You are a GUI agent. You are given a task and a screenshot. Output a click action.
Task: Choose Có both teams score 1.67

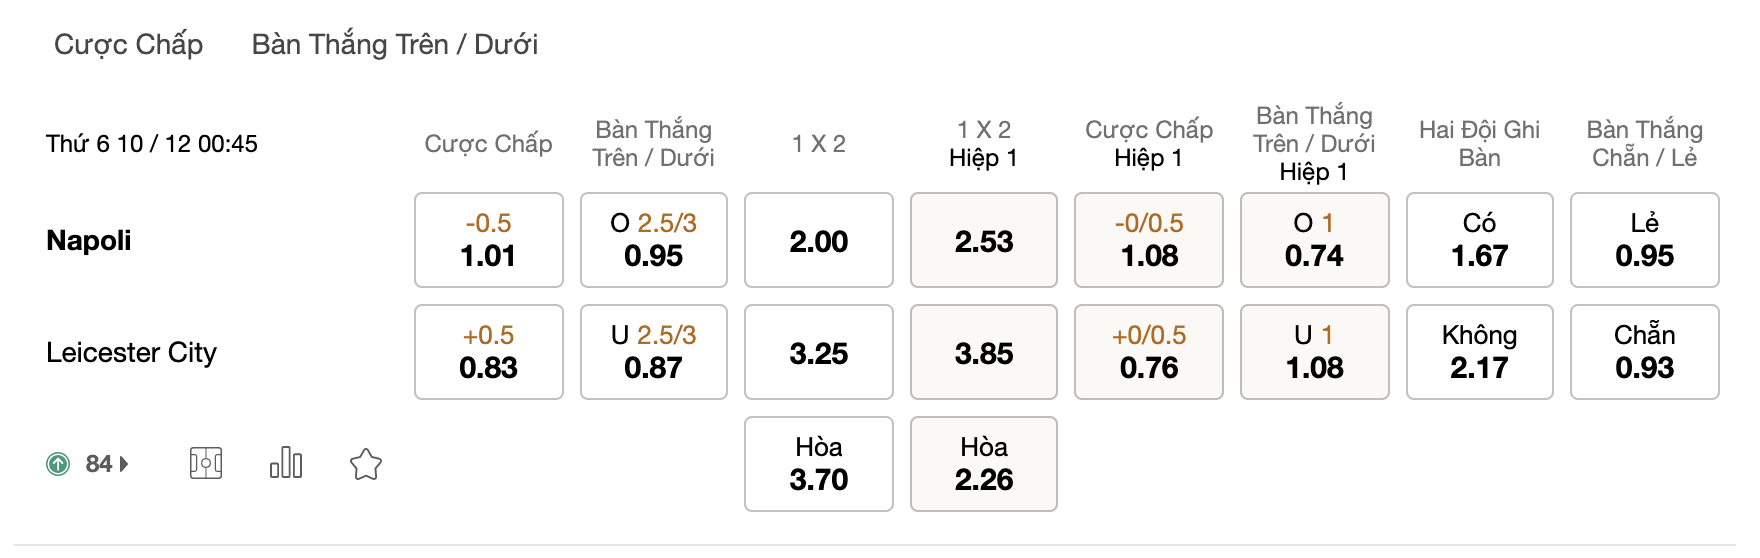click(1480, 240)
